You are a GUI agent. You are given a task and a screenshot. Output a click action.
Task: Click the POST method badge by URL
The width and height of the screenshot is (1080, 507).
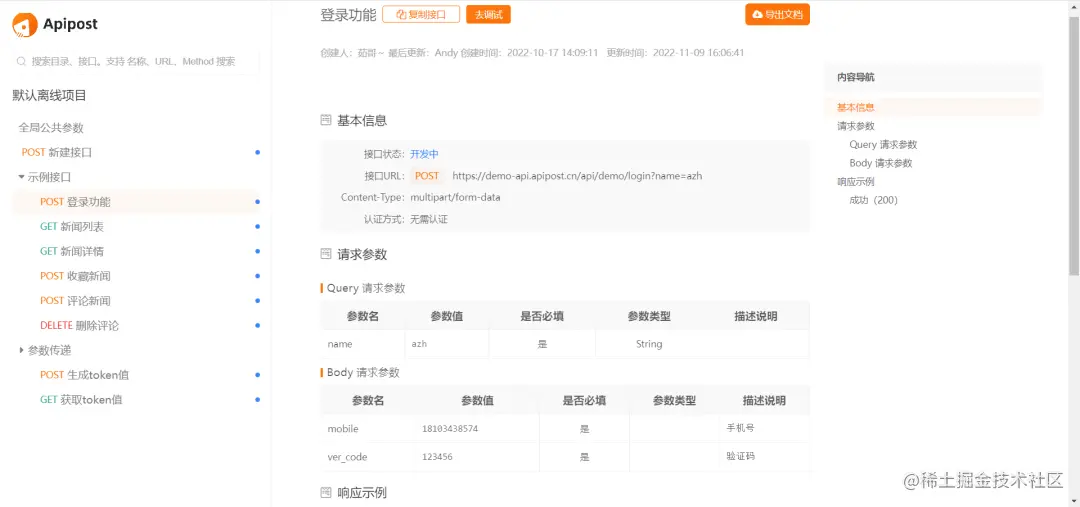pos(427,176)
